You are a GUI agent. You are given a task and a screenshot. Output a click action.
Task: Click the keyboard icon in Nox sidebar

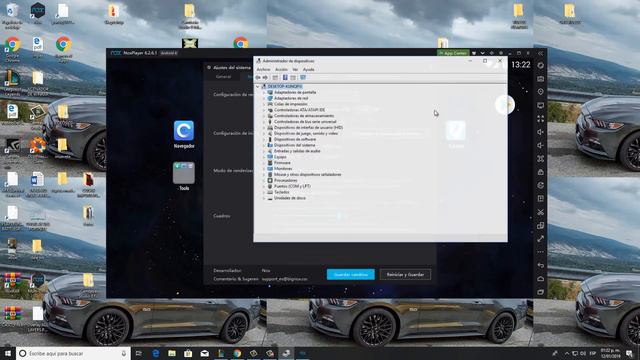pyautogui.click(x=540, y=79)
